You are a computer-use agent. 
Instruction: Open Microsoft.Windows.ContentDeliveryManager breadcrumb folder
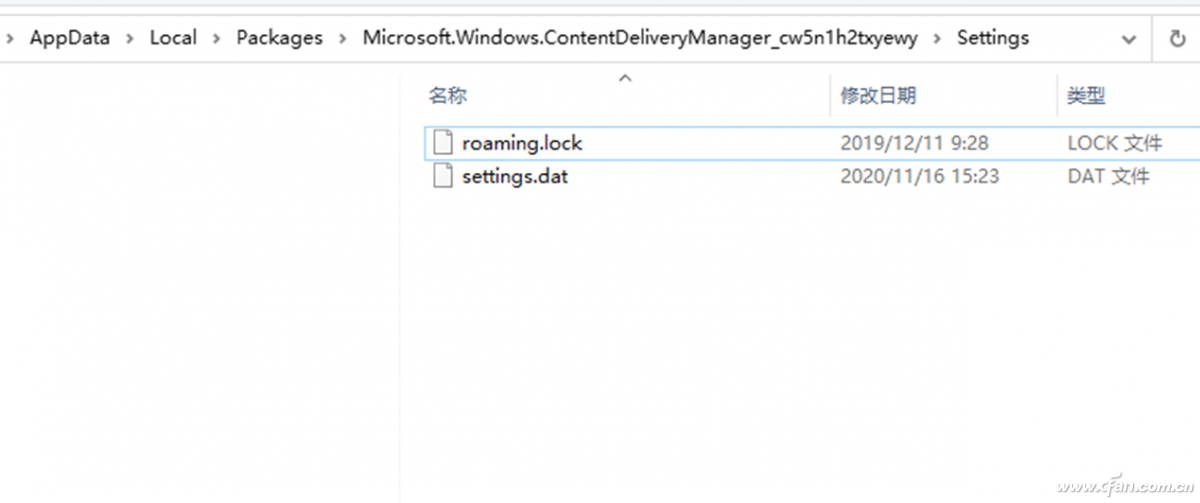(x=640, y=38)
